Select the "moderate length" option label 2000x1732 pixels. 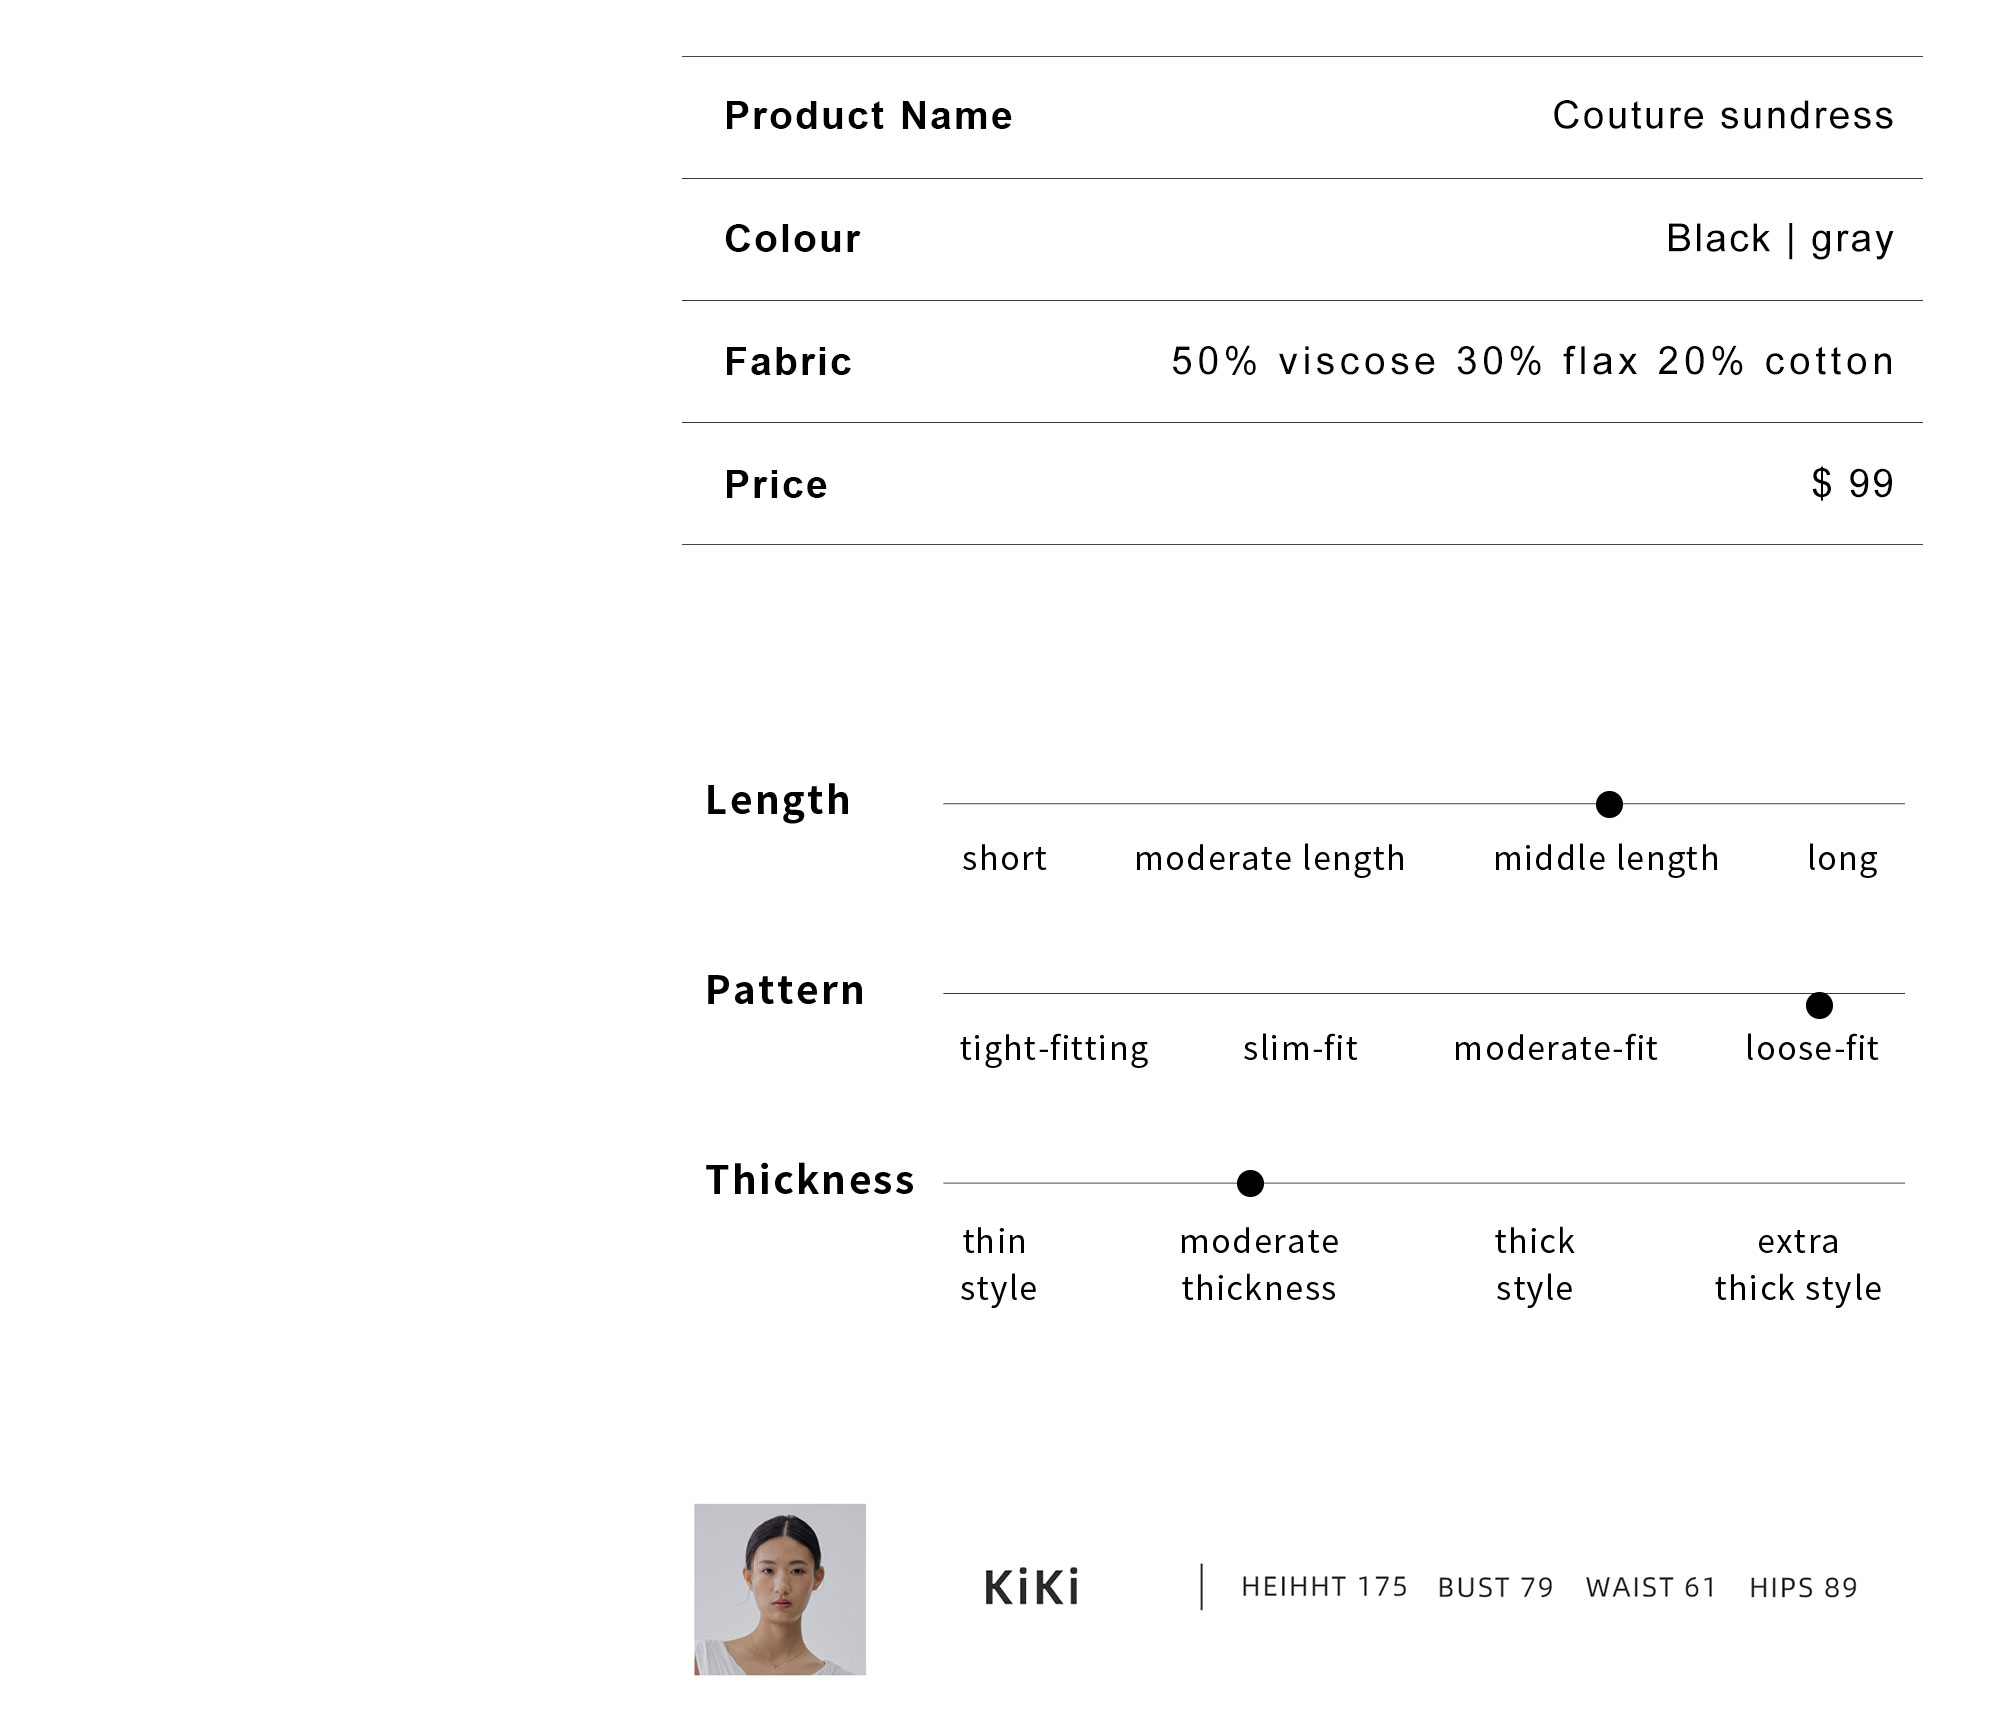(x=1269, y=858)
